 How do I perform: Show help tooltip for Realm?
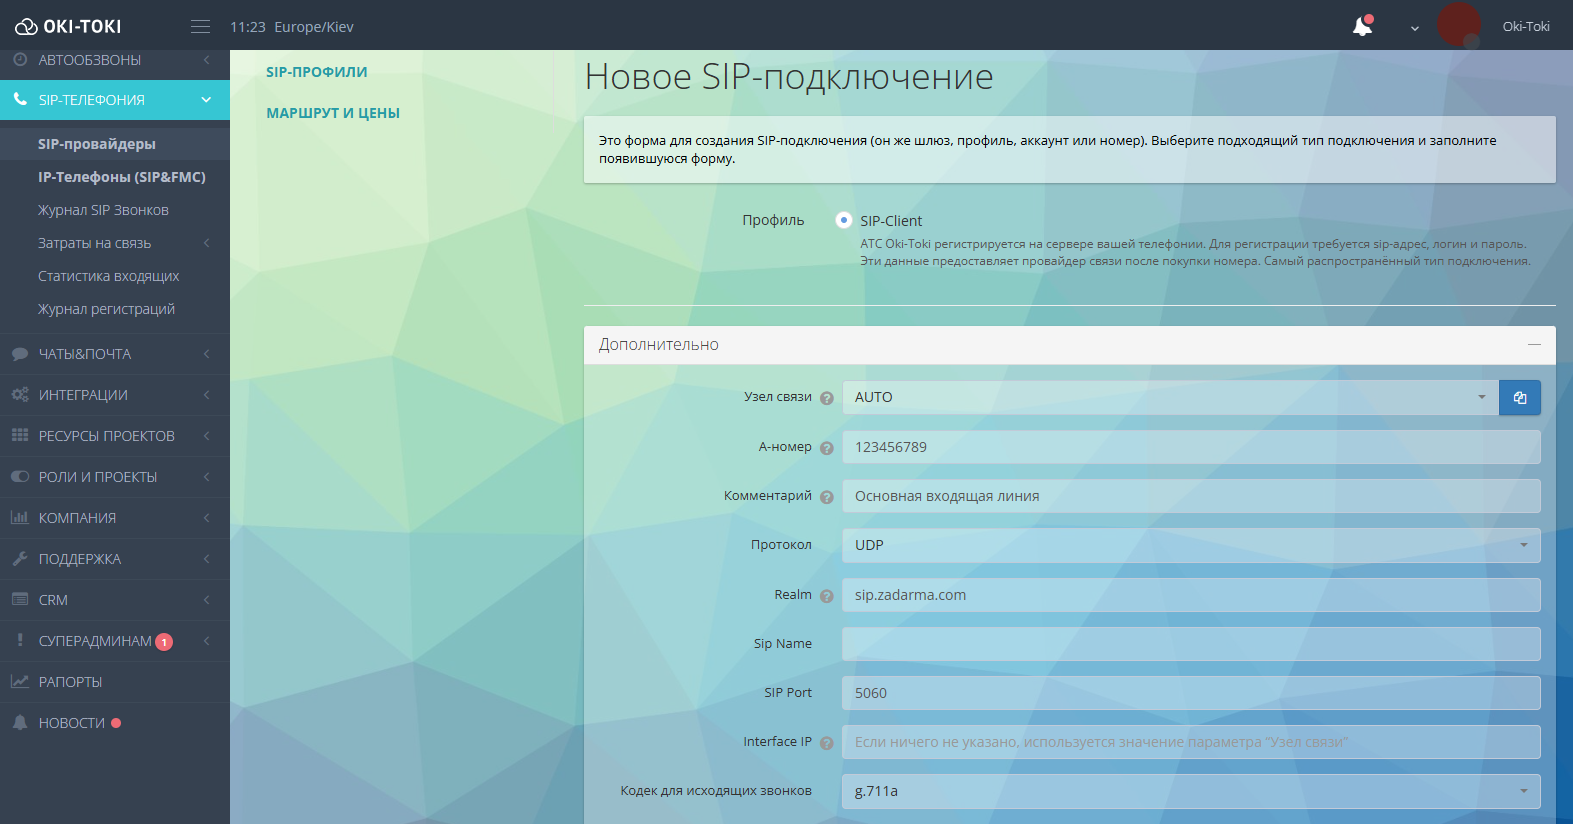click(827, 596)
